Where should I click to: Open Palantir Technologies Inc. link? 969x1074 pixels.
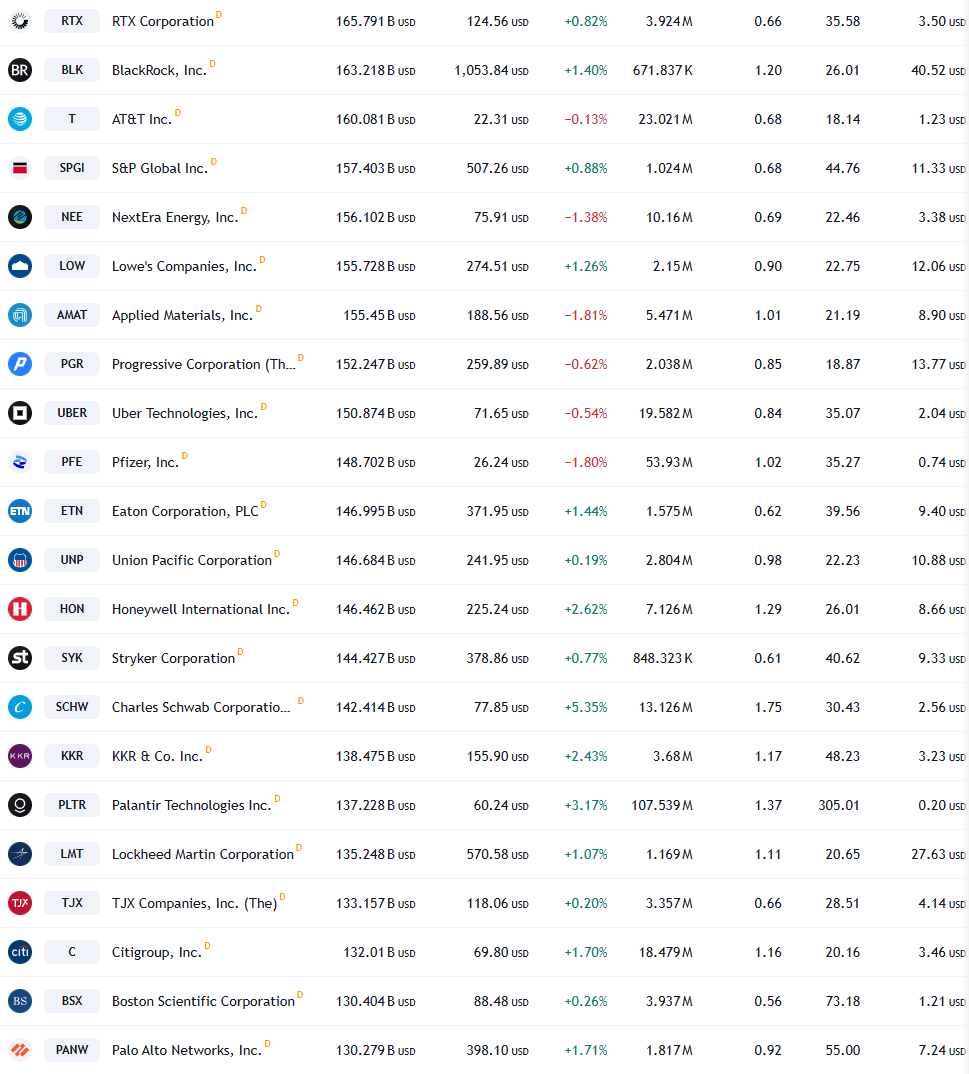pos(192,806)
